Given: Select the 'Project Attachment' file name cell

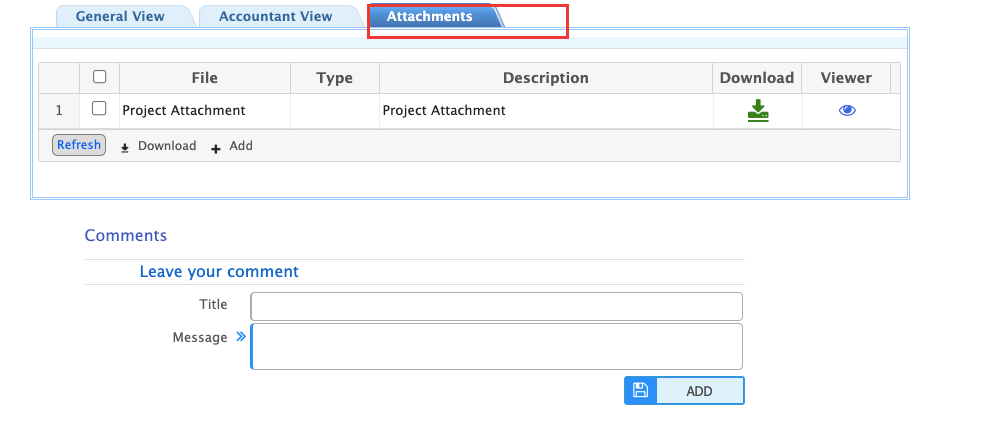Looking at the screenshot, I should click(205, 110).
